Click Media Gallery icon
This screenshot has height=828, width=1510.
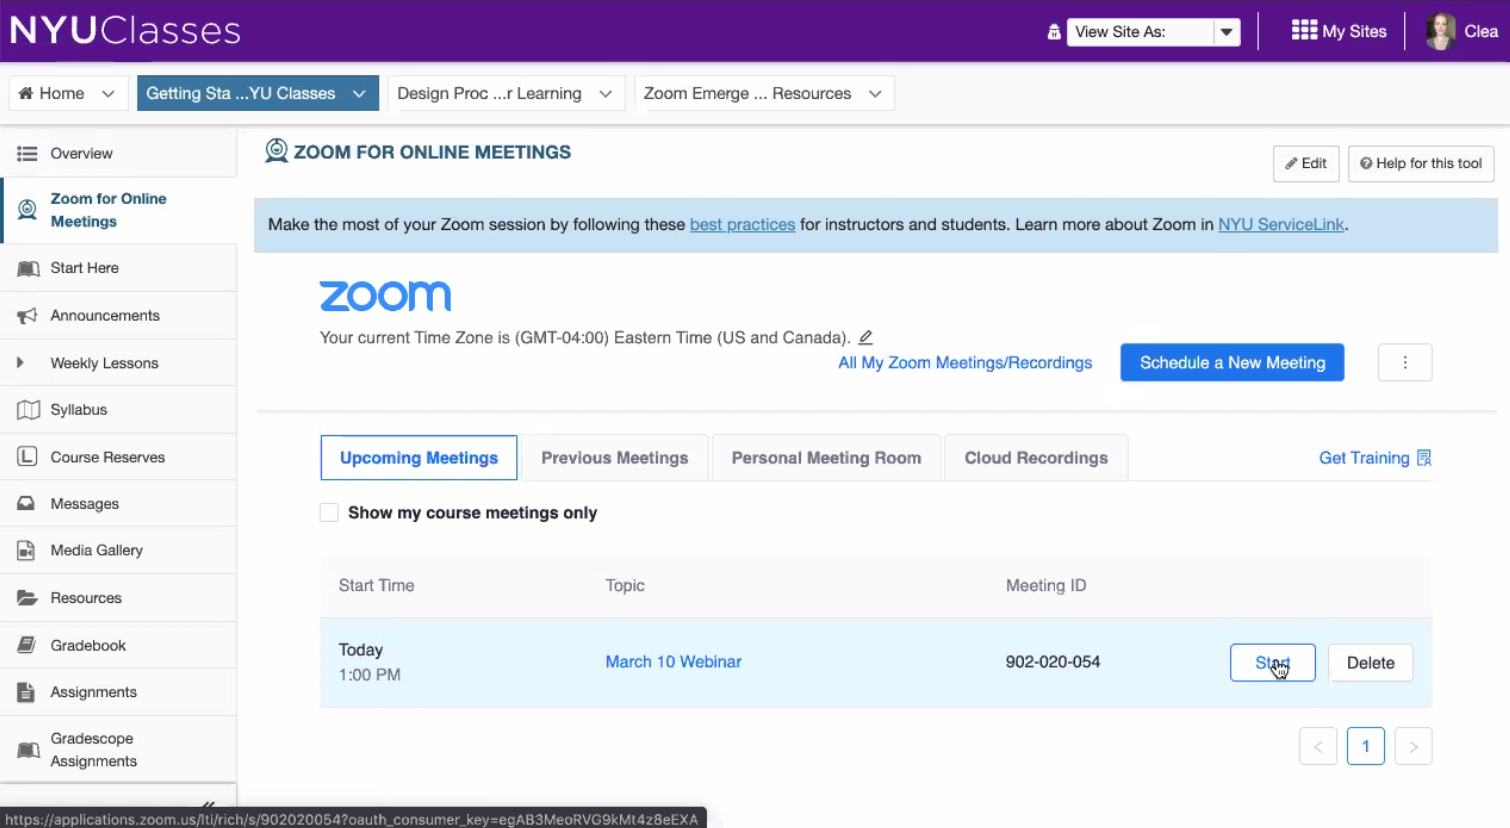27,550
